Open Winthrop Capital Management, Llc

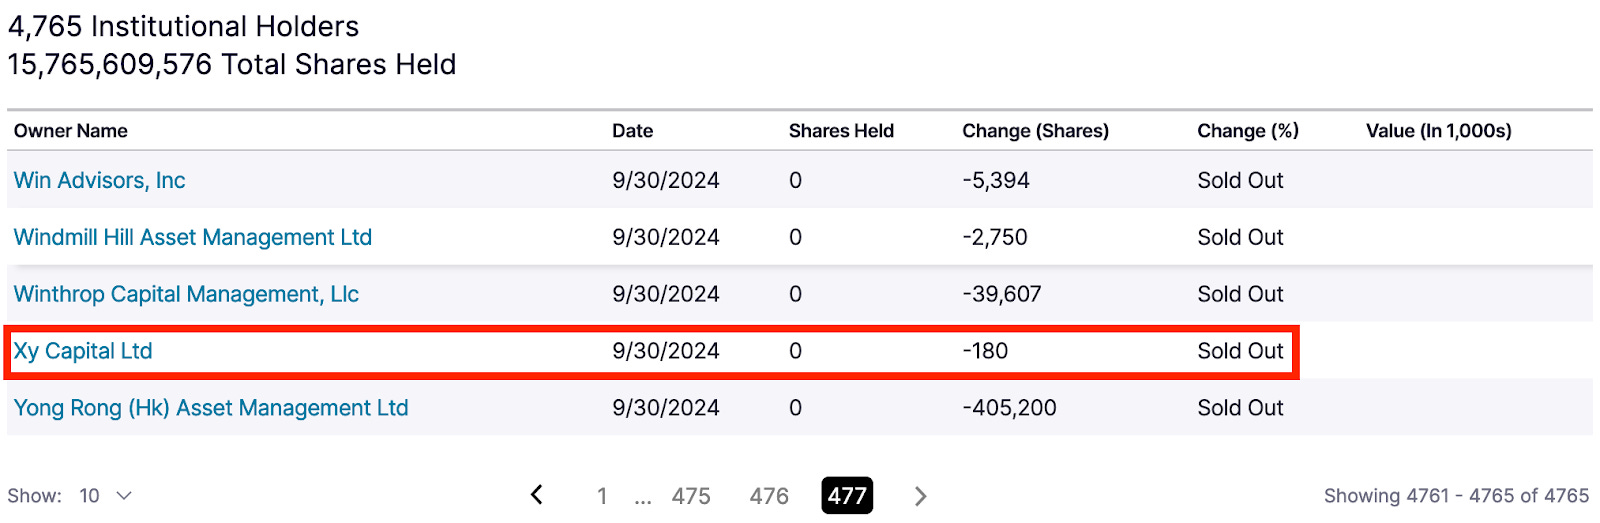(186, 294)
